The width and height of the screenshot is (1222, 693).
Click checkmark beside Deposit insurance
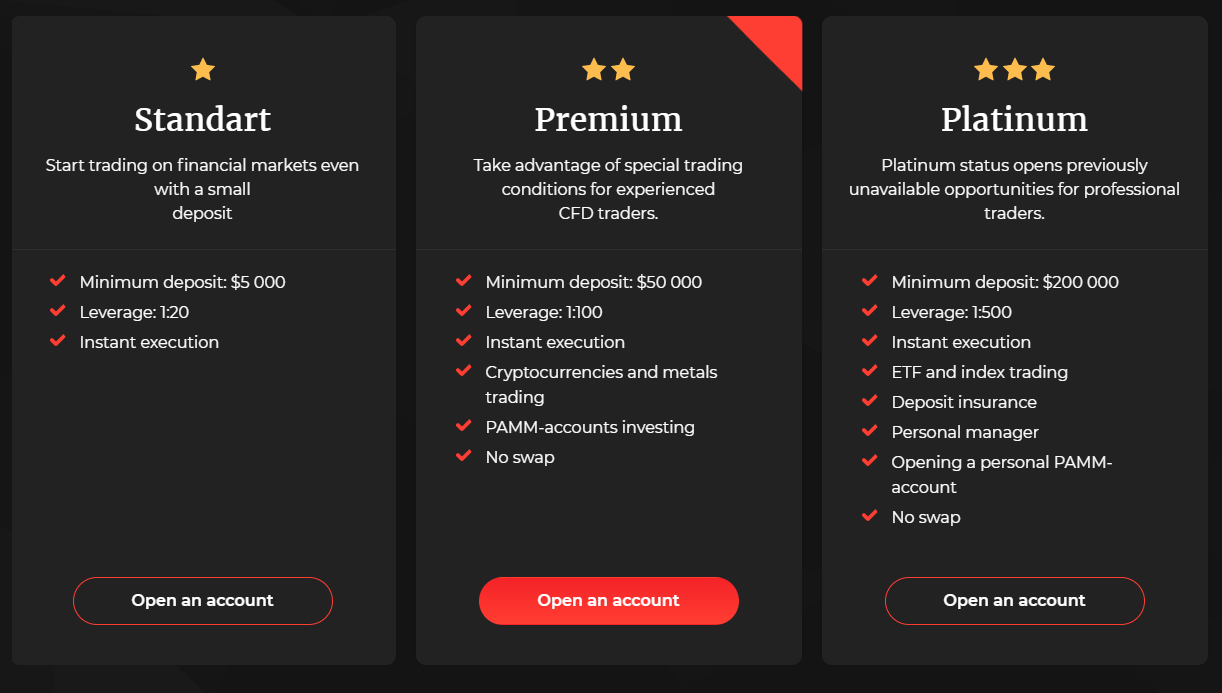pyautogui.click(x=870, y=401)
